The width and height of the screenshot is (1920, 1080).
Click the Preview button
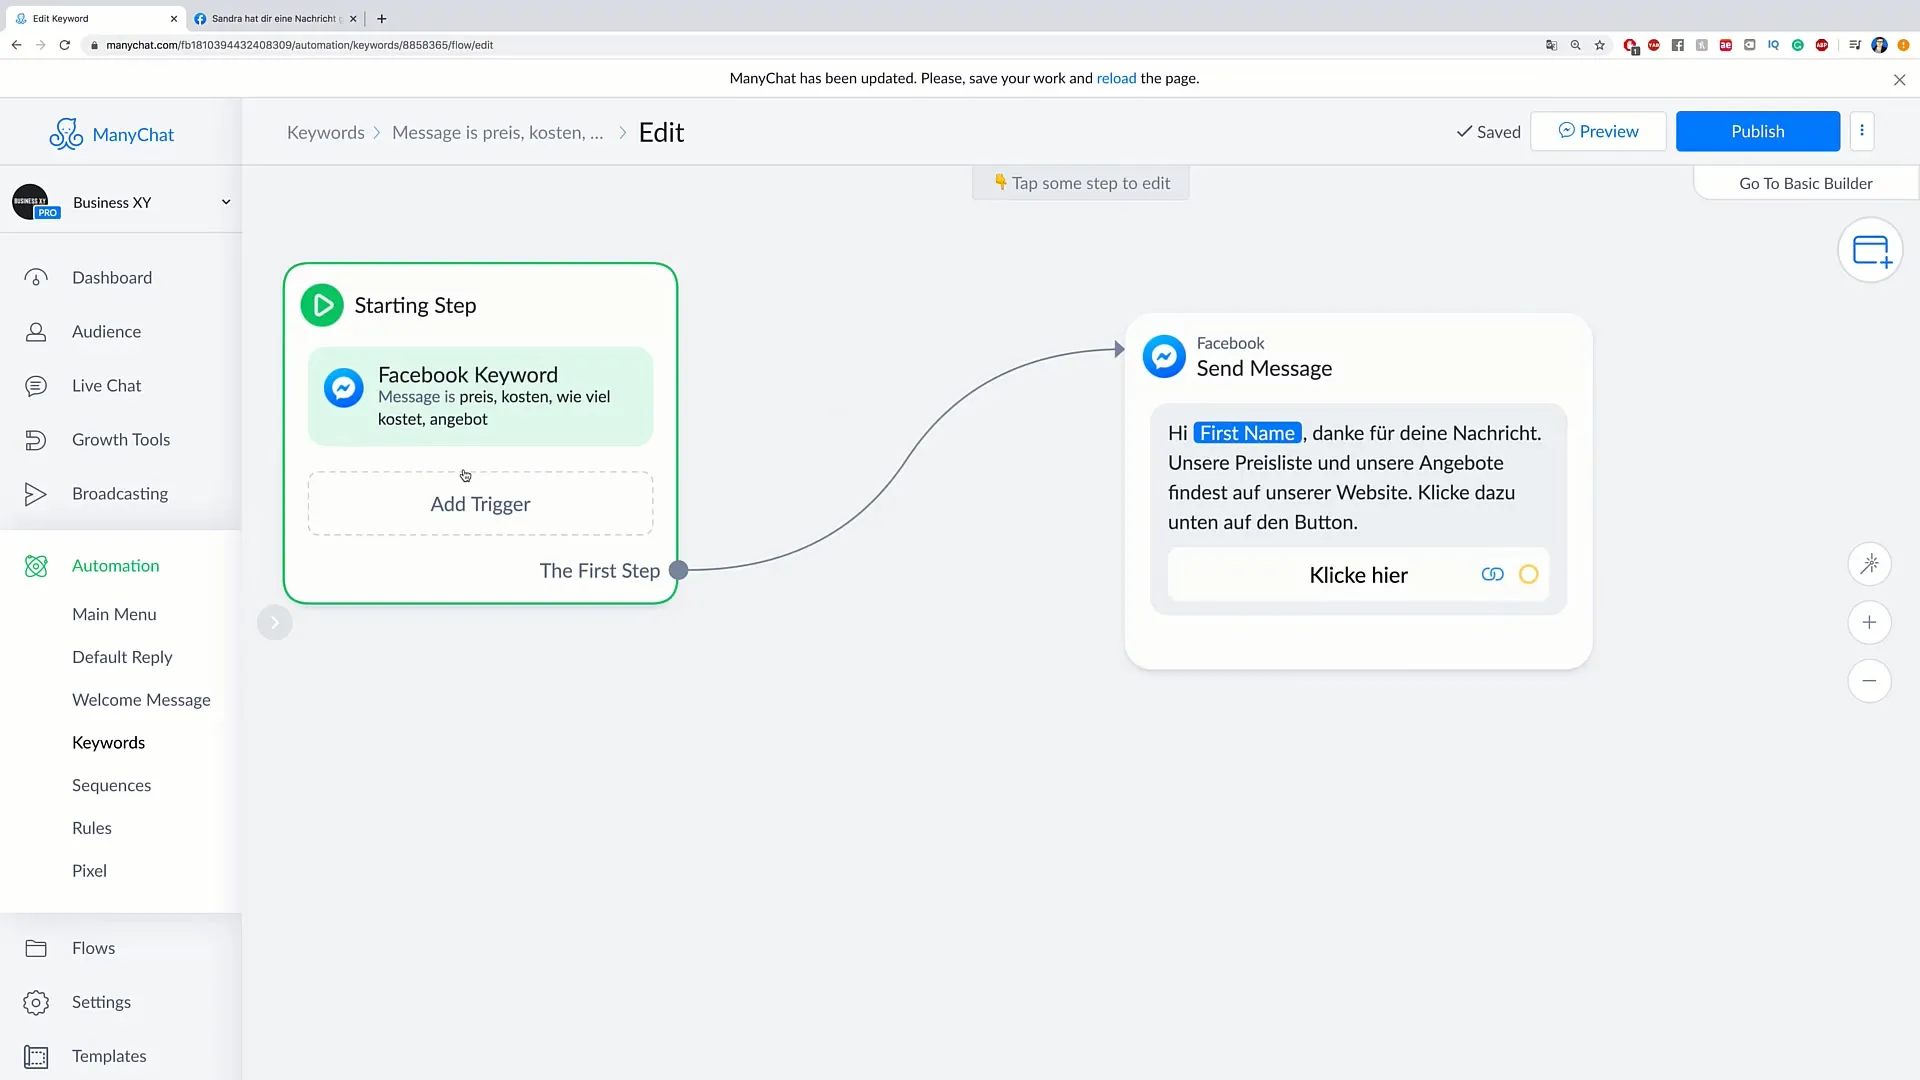[1598, 131]
